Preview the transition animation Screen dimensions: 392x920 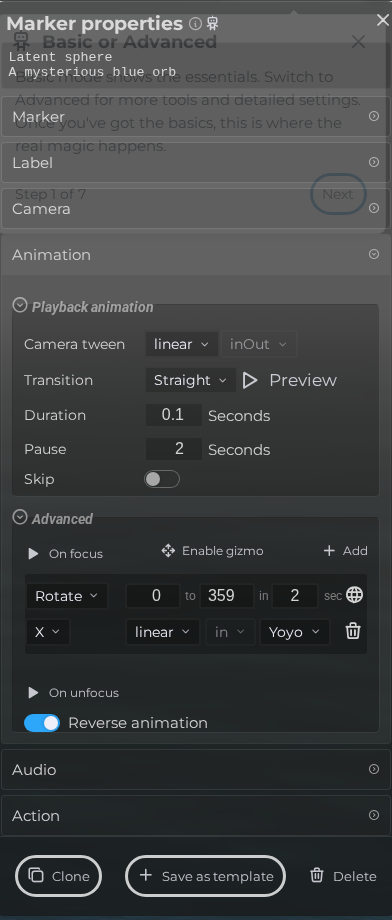coord(290,380)
